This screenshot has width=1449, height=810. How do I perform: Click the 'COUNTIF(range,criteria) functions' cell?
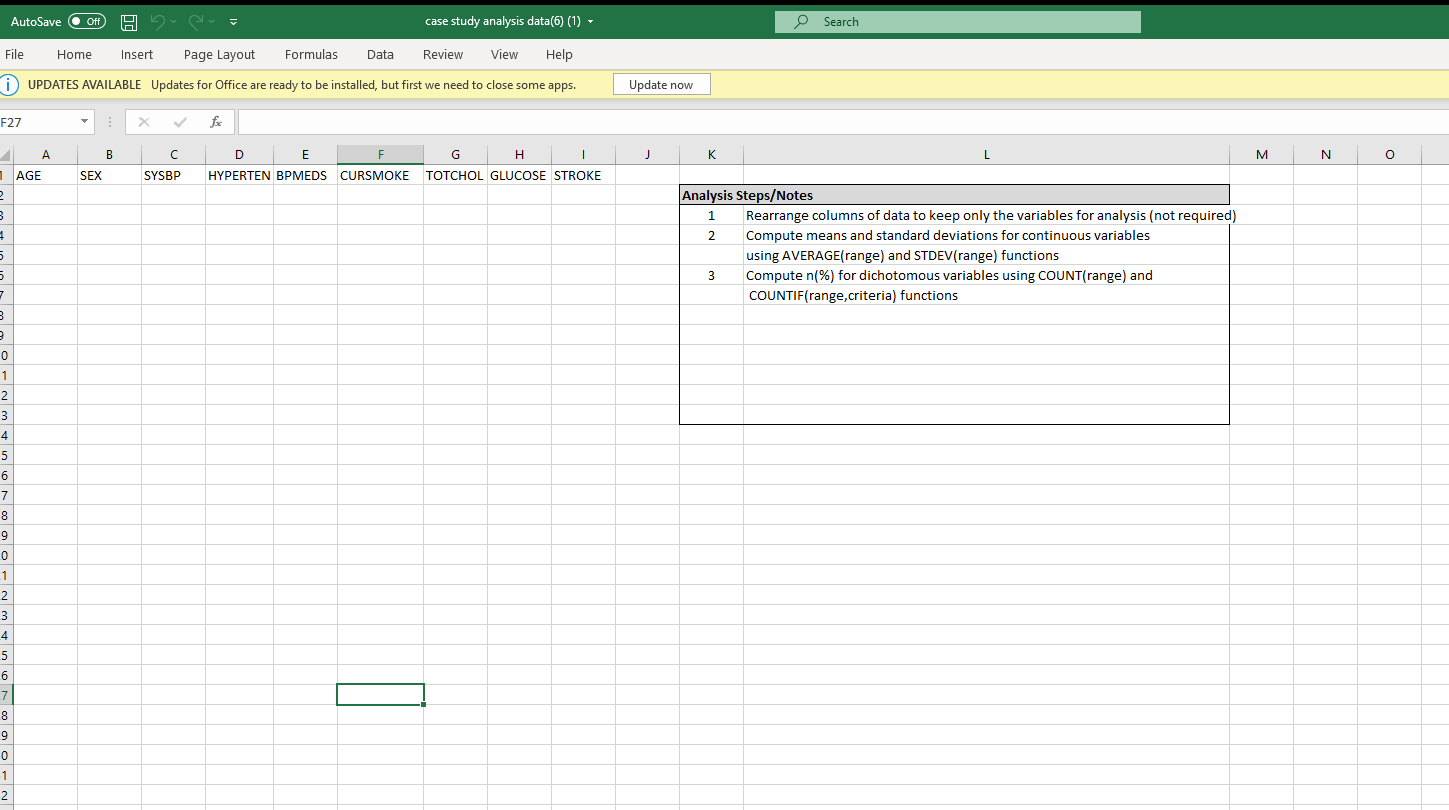point(986,295)
